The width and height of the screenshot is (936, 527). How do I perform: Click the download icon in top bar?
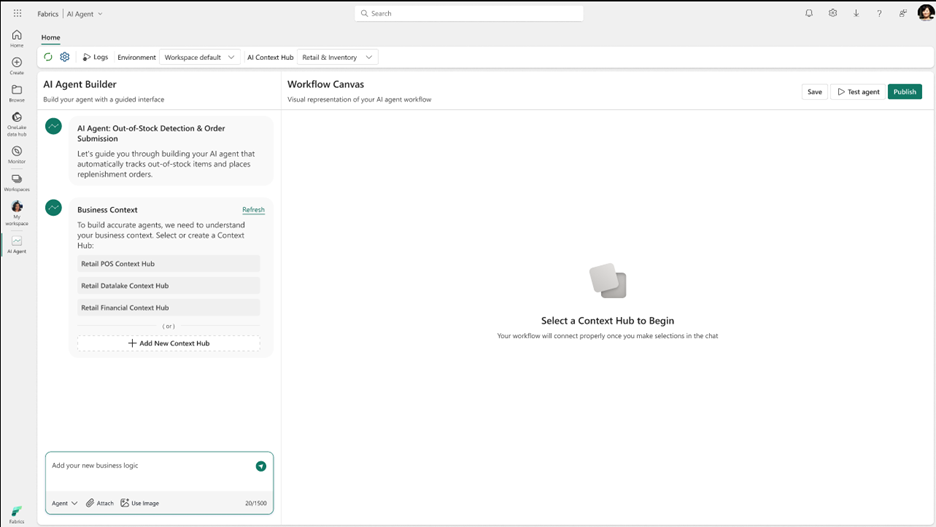tap(856, 13)
